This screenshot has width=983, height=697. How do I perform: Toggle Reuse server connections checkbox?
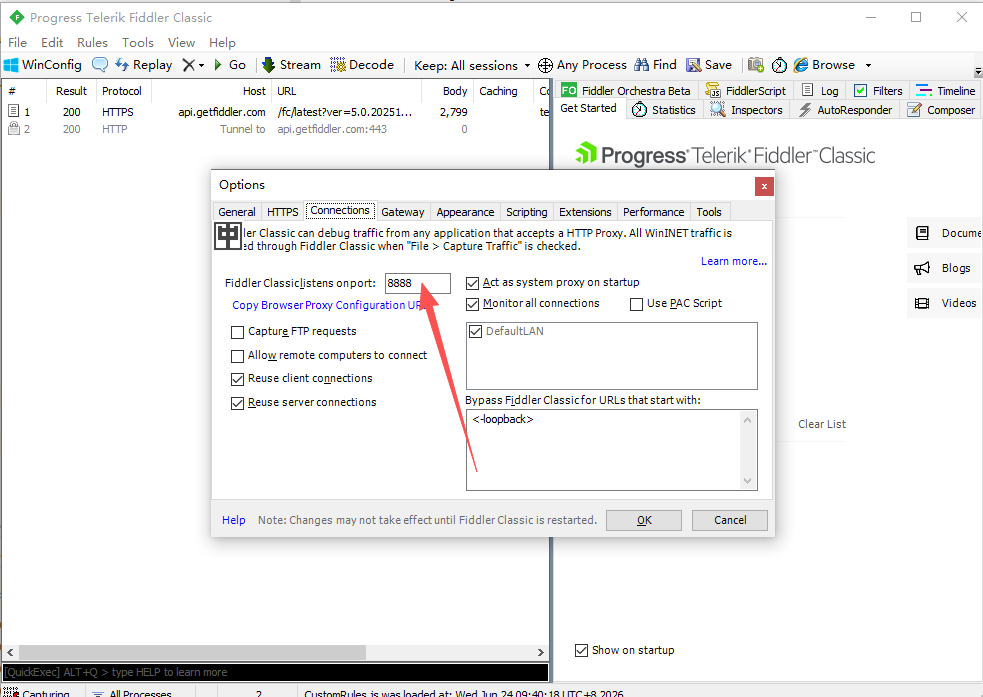coord(238,403)
